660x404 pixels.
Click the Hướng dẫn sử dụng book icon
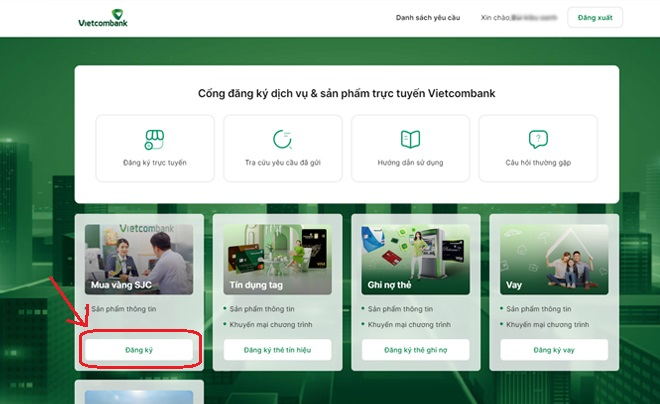(x=410, y=139)
